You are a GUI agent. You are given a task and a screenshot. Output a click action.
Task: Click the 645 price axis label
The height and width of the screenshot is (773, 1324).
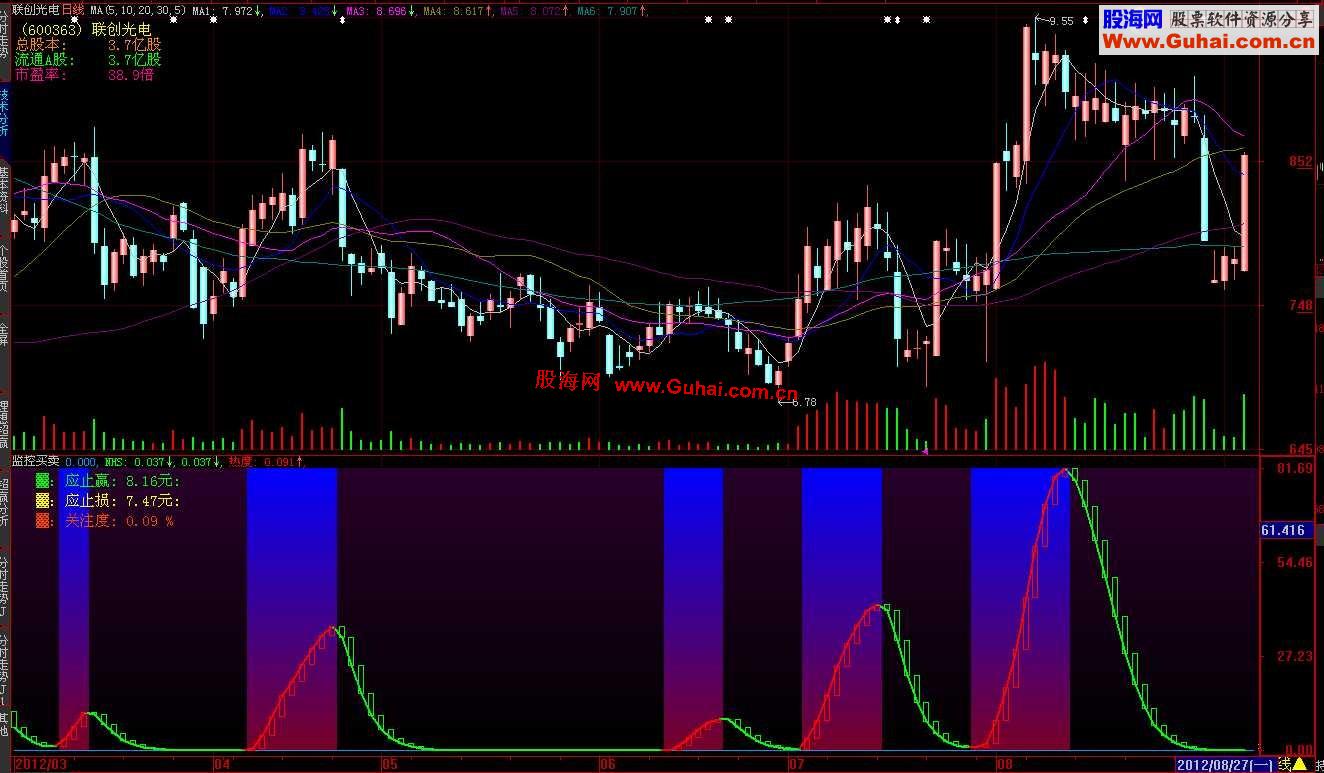1300,450
